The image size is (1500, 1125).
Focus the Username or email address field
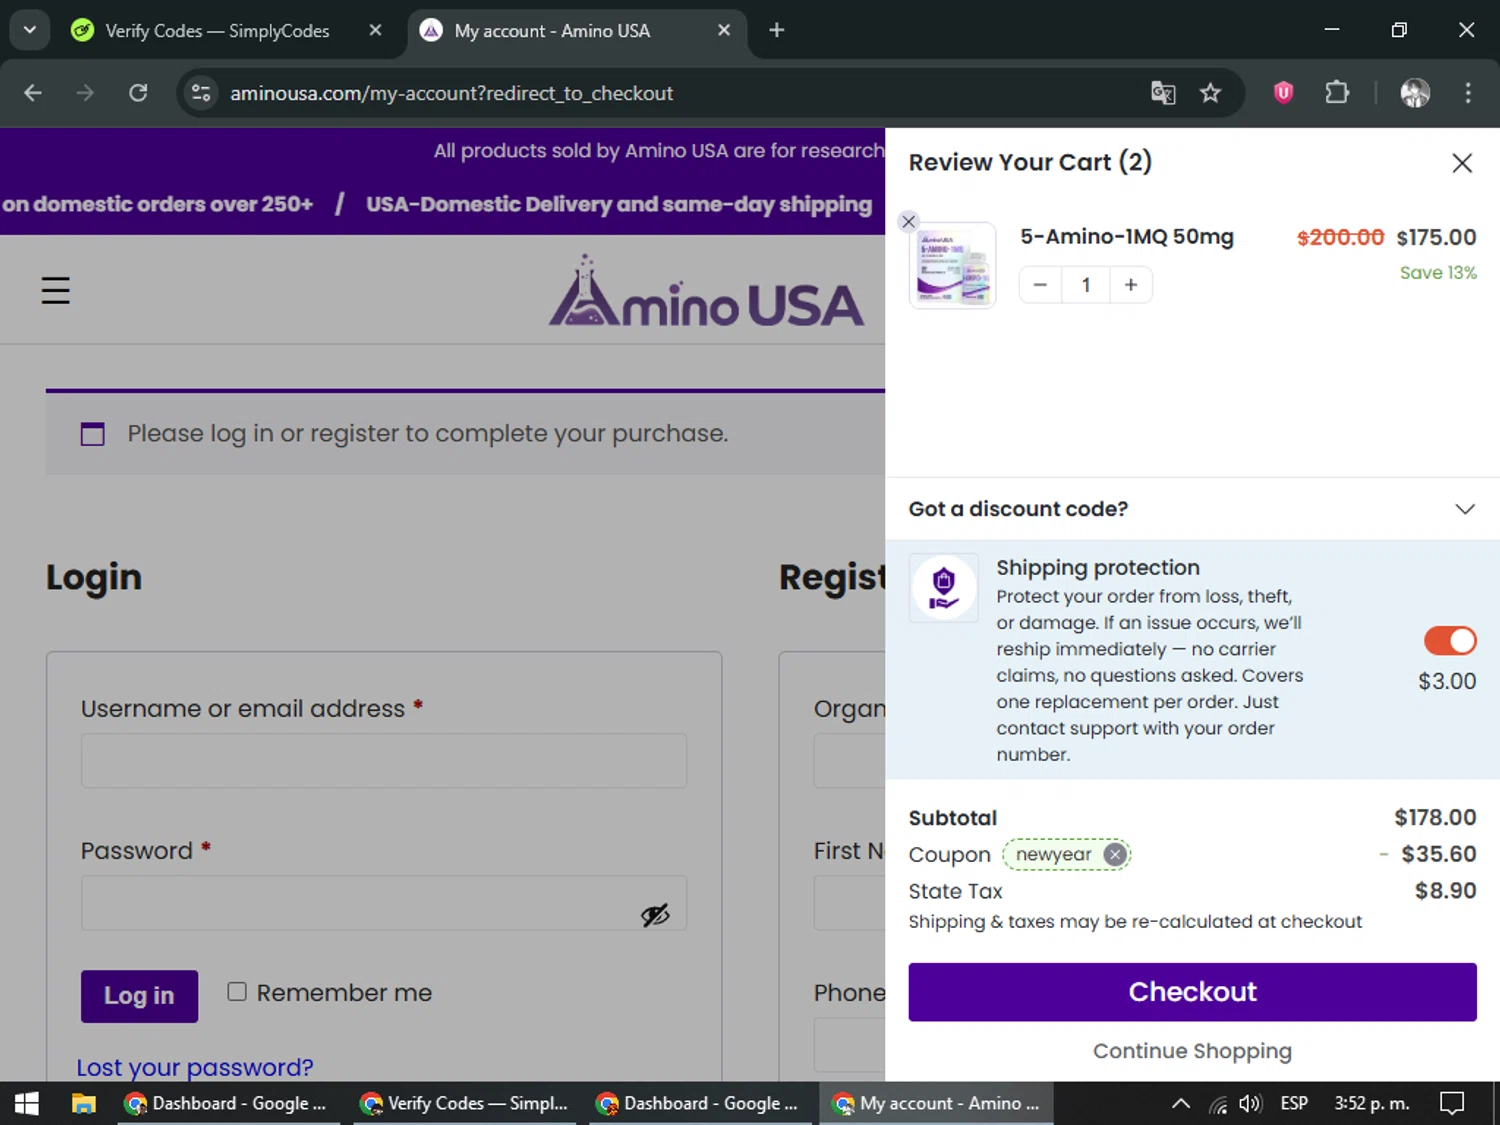click(384, 761)
